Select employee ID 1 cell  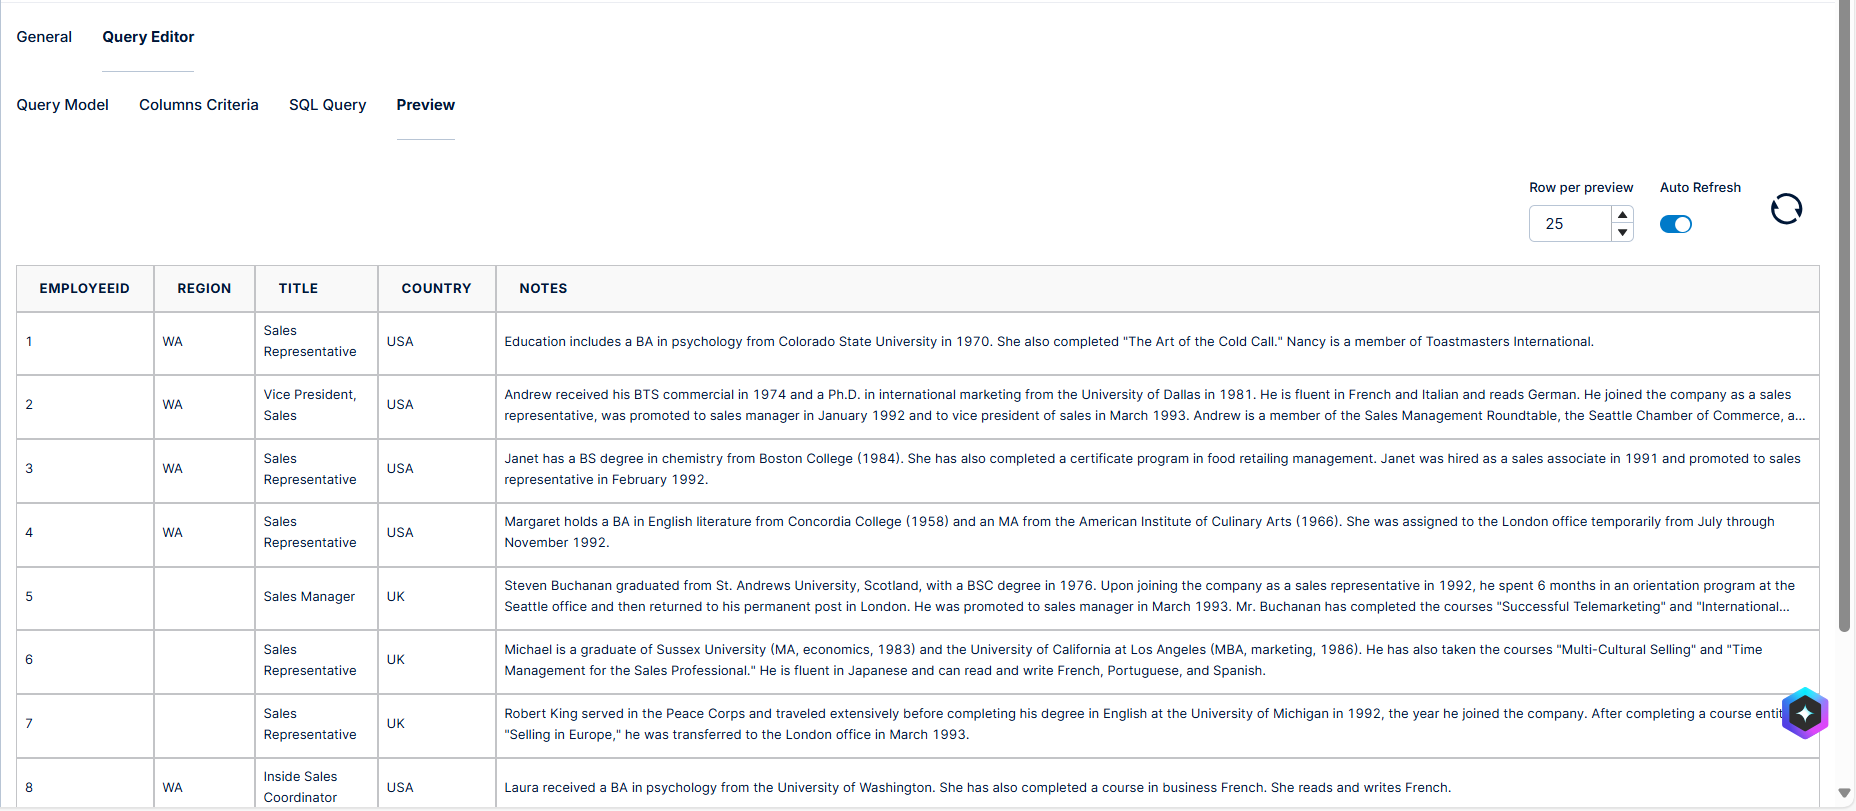[85, 342]
